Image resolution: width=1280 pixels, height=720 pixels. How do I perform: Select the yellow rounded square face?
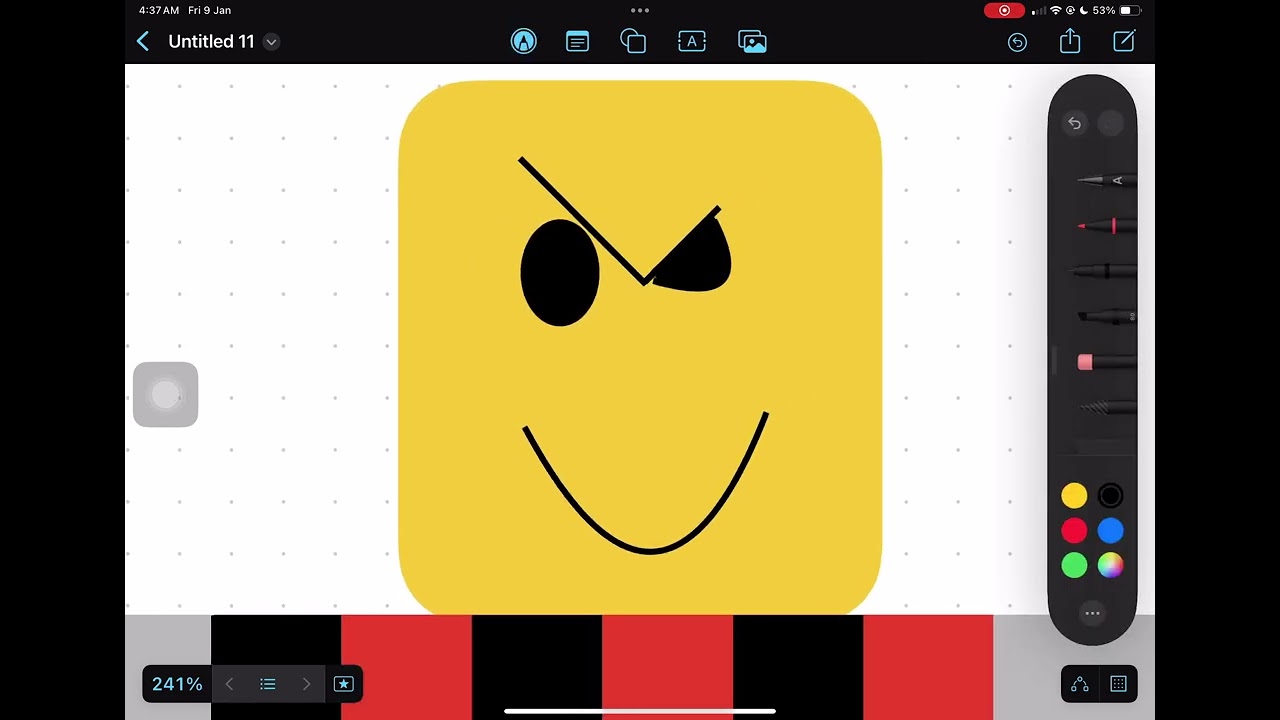[x=640, y=348]
